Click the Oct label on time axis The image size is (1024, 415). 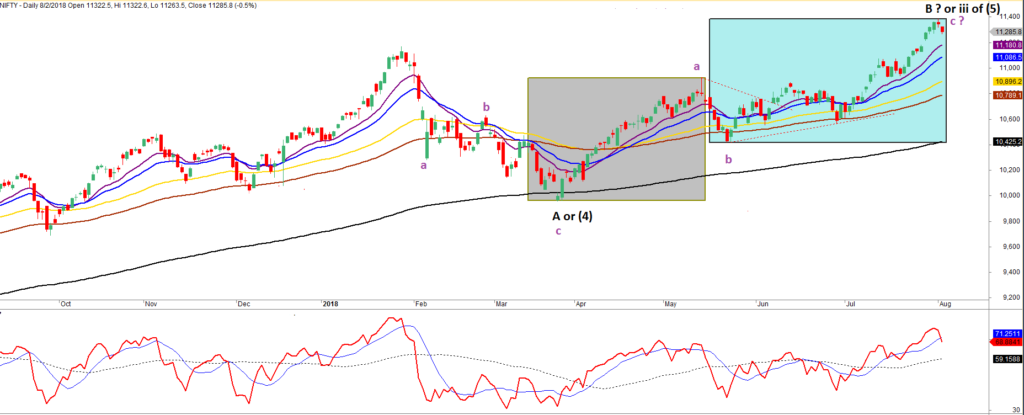[x=66, y=304]
